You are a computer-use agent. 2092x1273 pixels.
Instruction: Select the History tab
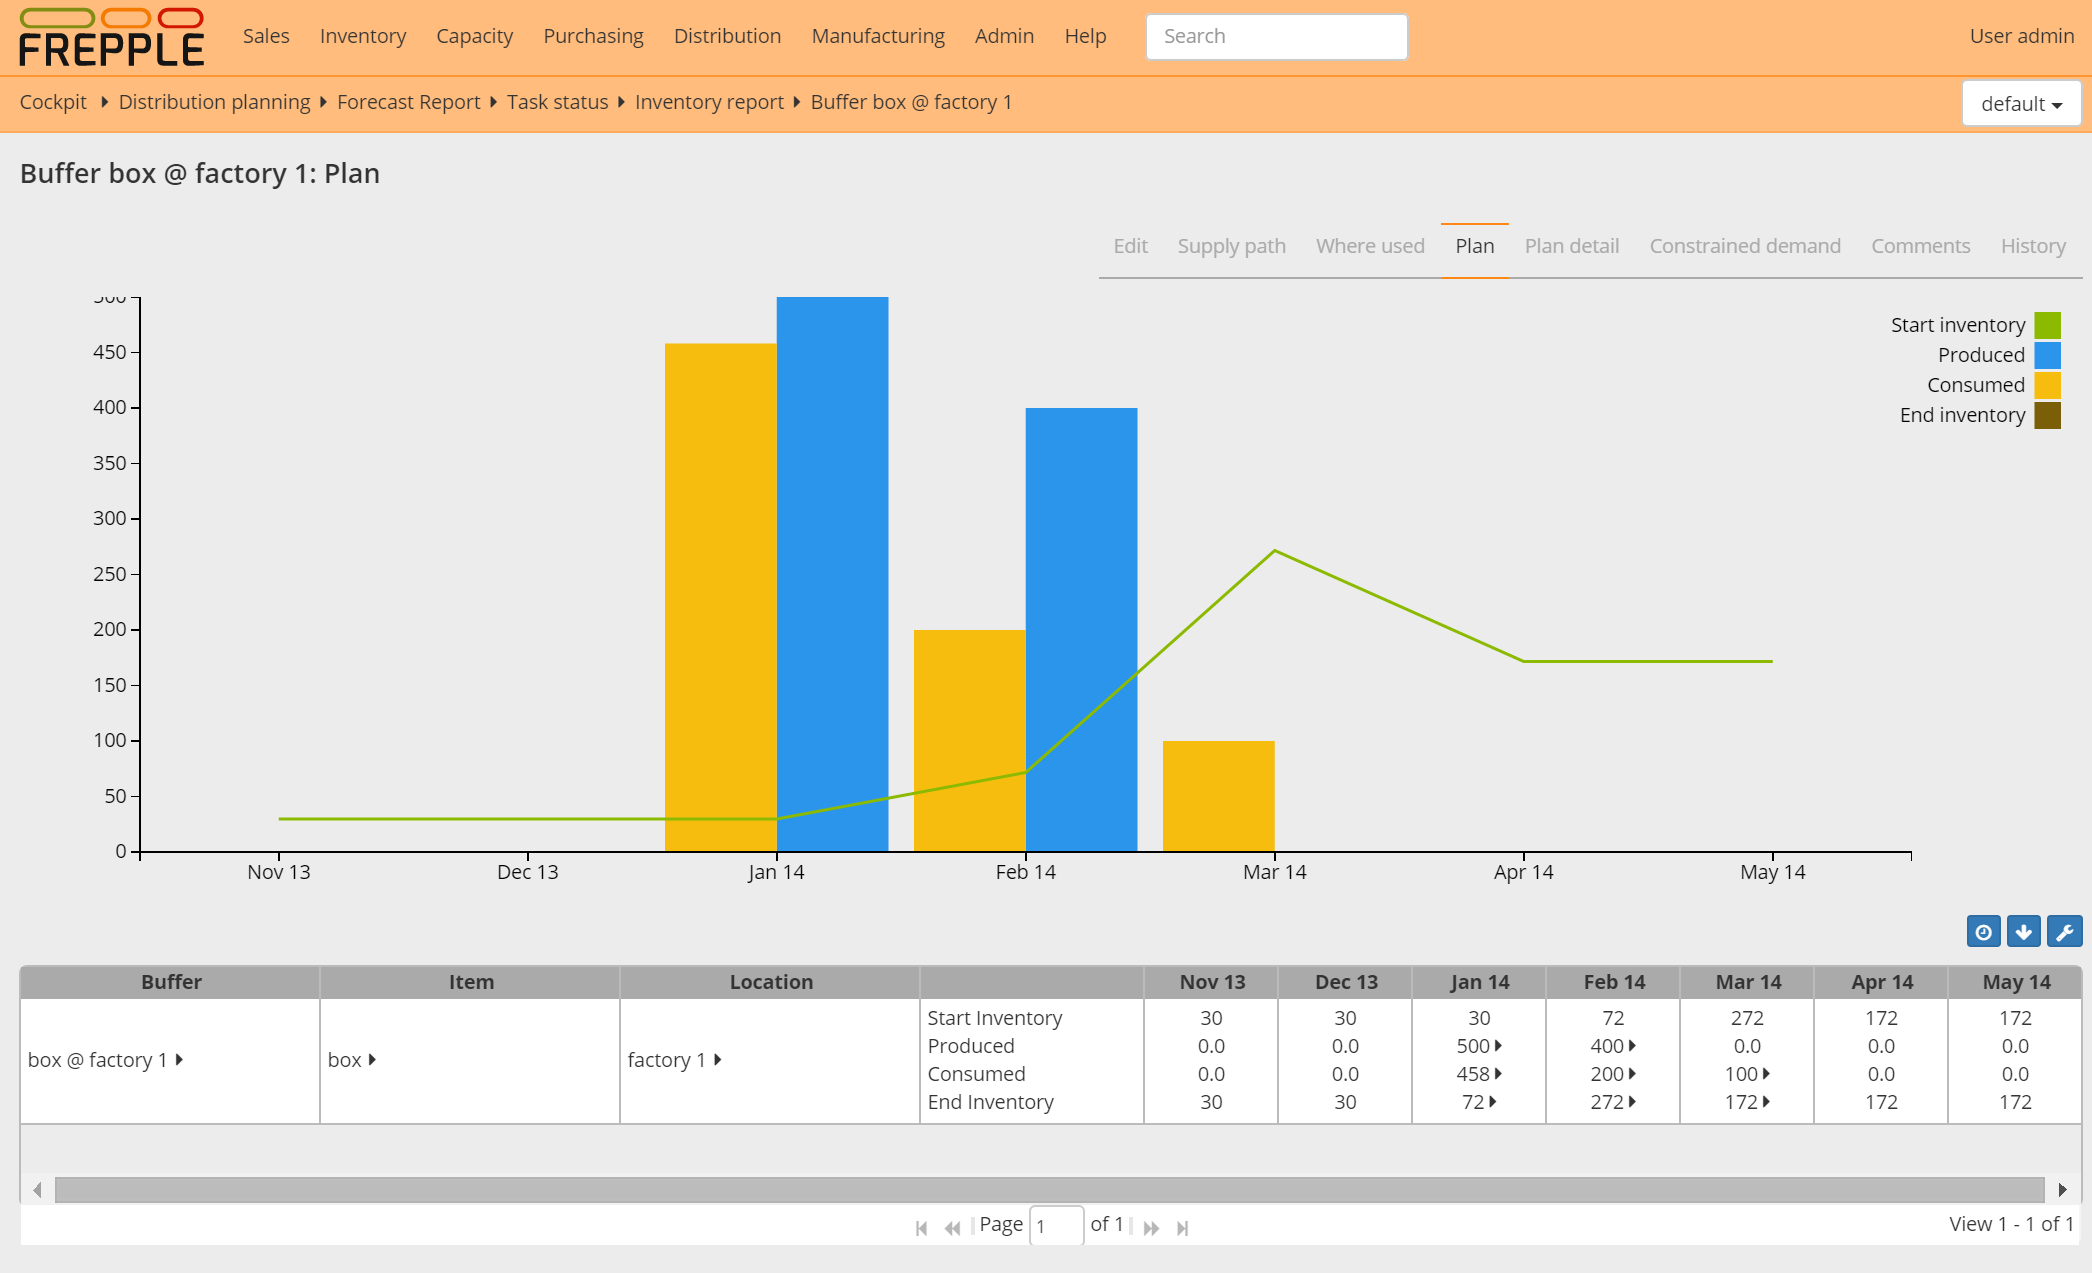[2029, 245]
